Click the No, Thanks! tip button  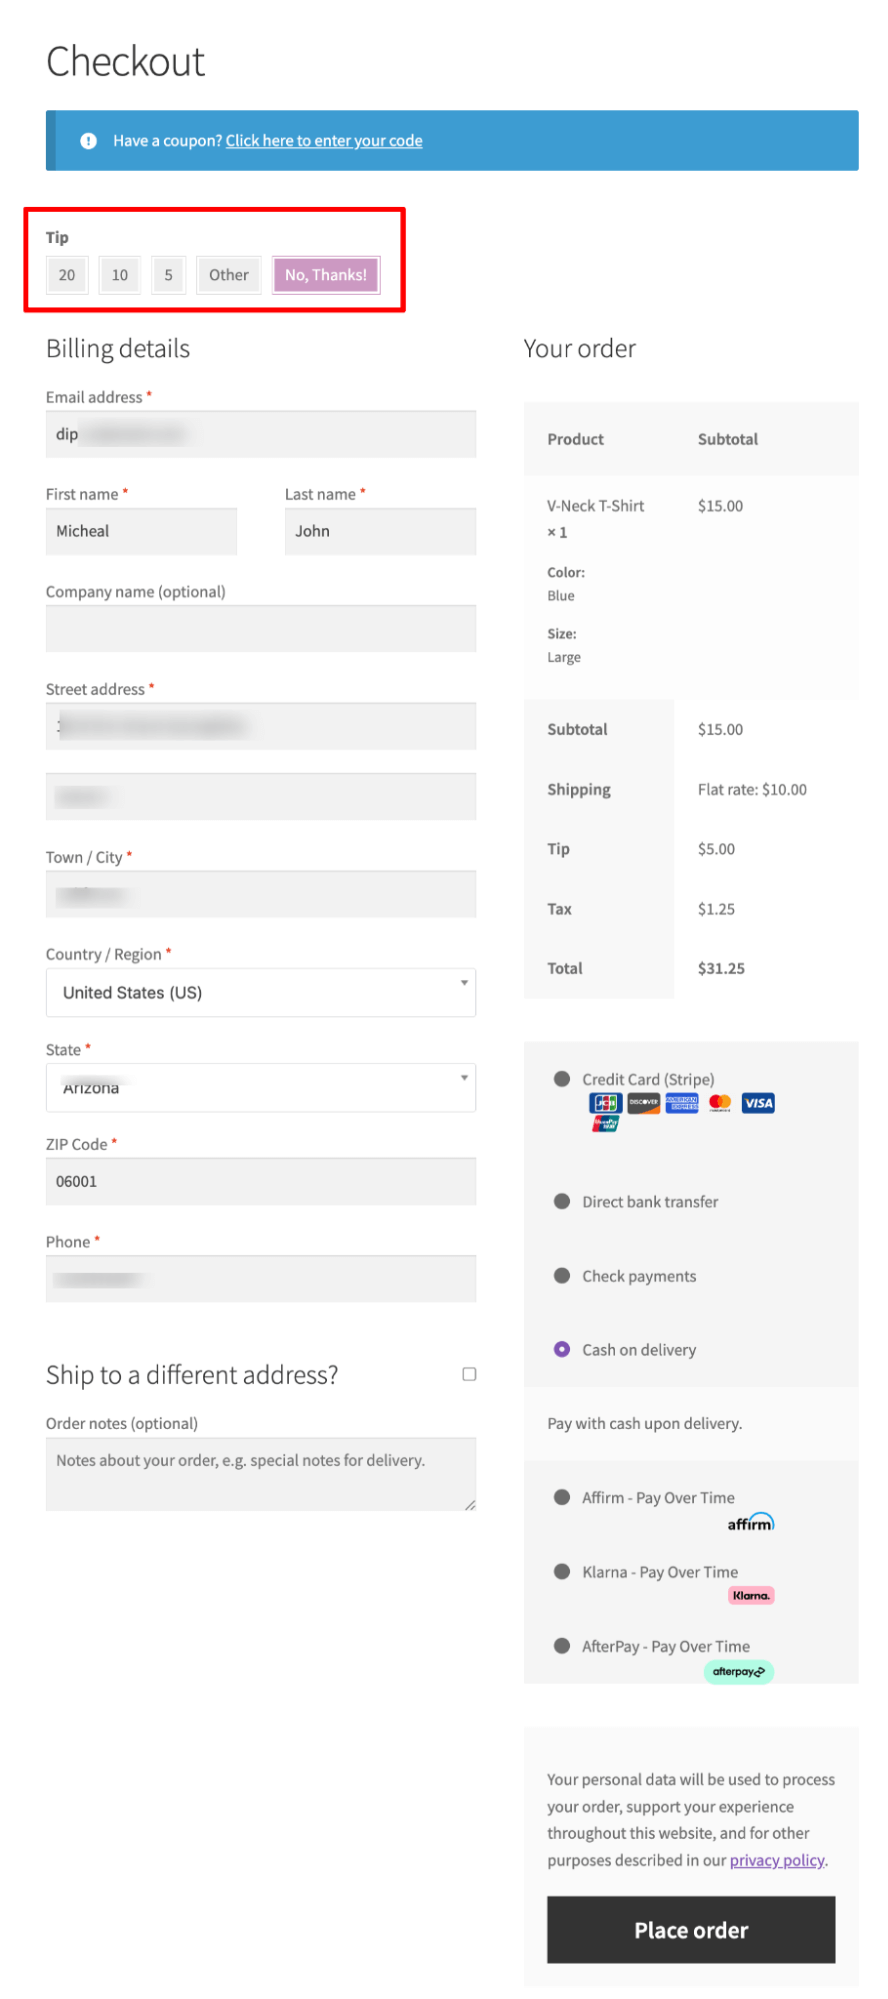326,275
